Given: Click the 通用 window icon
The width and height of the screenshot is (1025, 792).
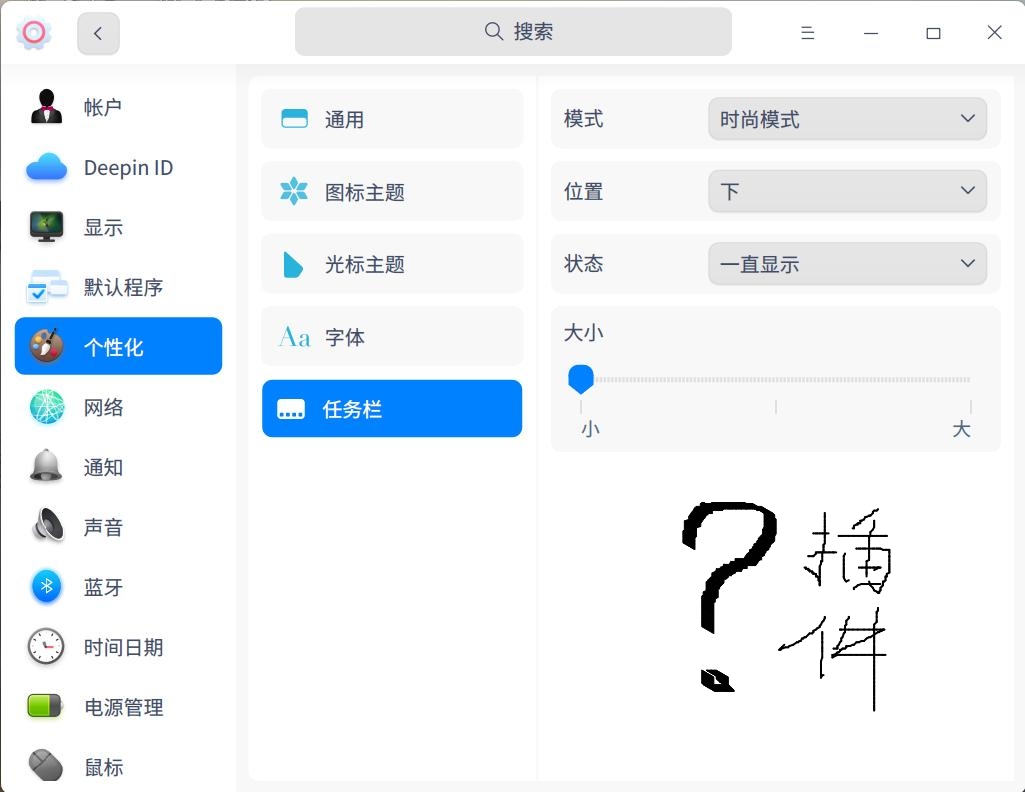Looking at the screenshot, I should [294, 119].
